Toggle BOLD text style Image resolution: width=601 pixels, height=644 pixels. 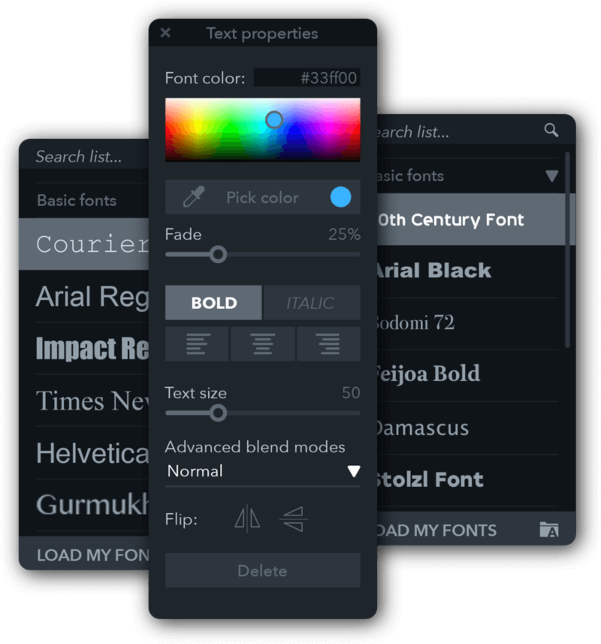click(x=214, y=303)
